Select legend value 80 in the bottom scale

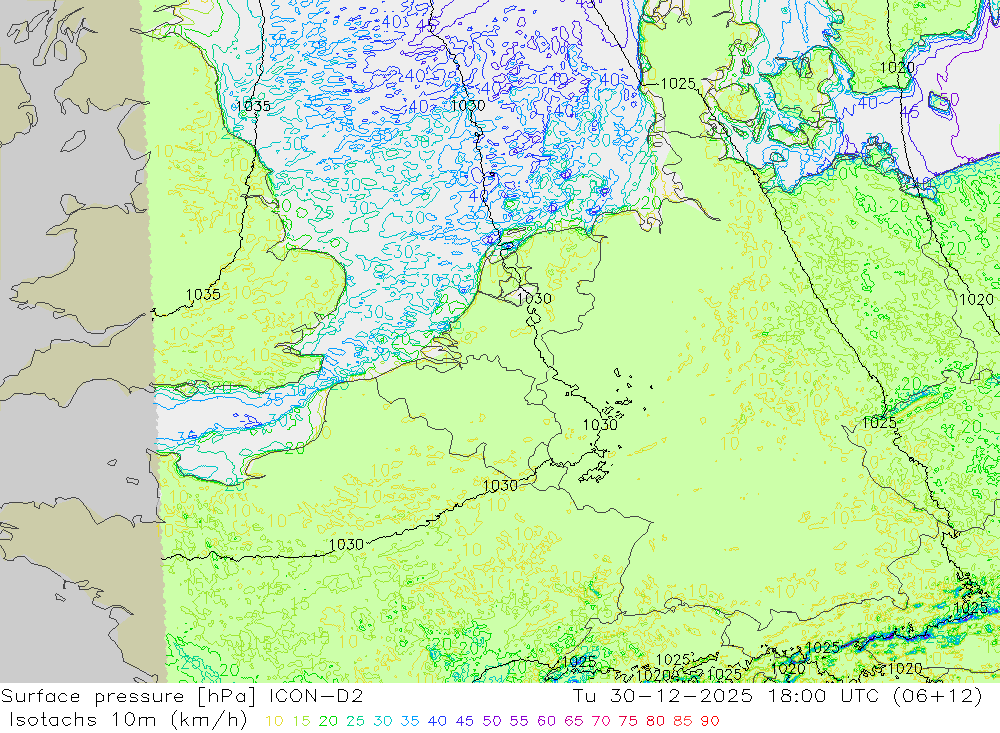[x=655, y=721]
